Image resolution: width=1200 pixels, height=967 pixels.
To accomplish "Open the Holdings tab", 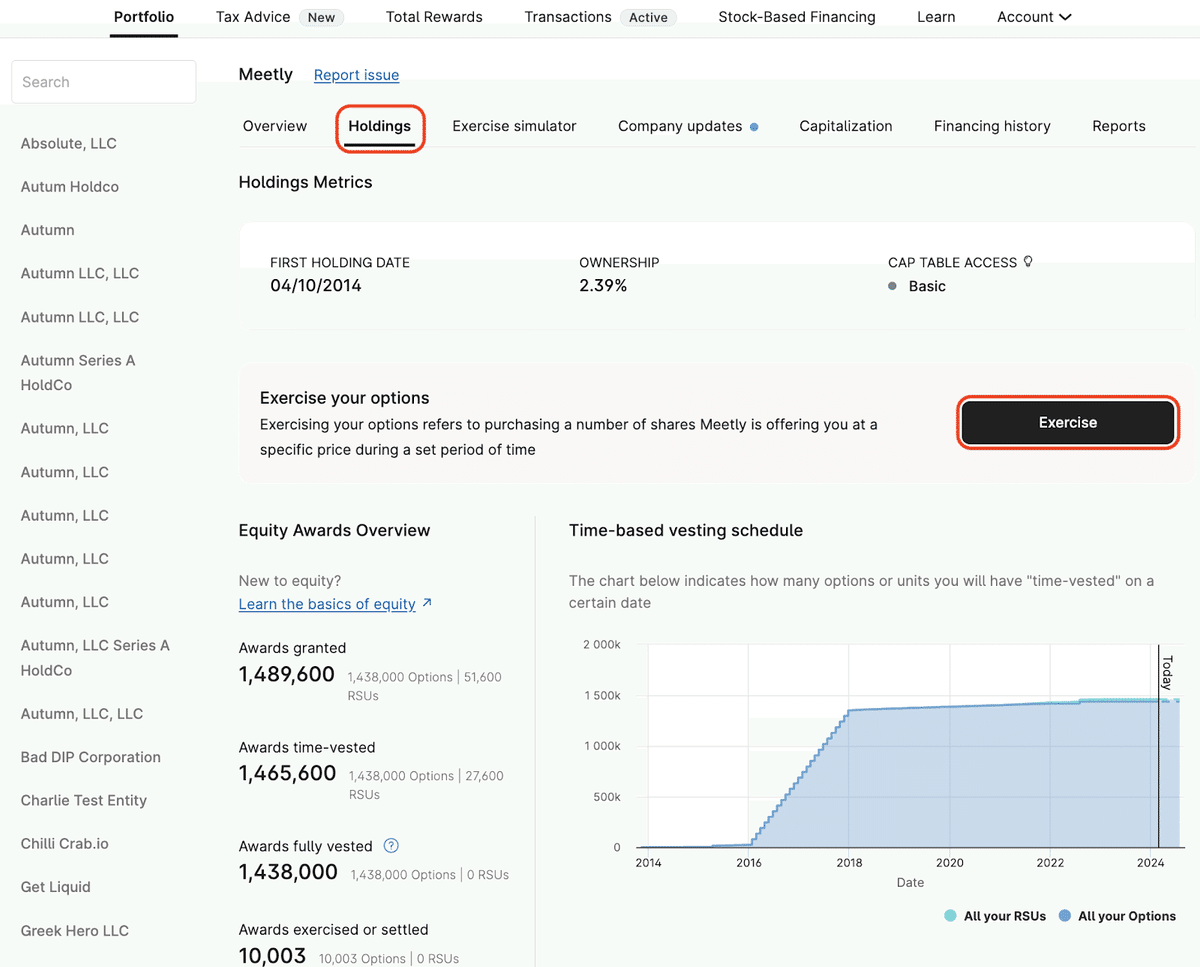I will point(379,126).
